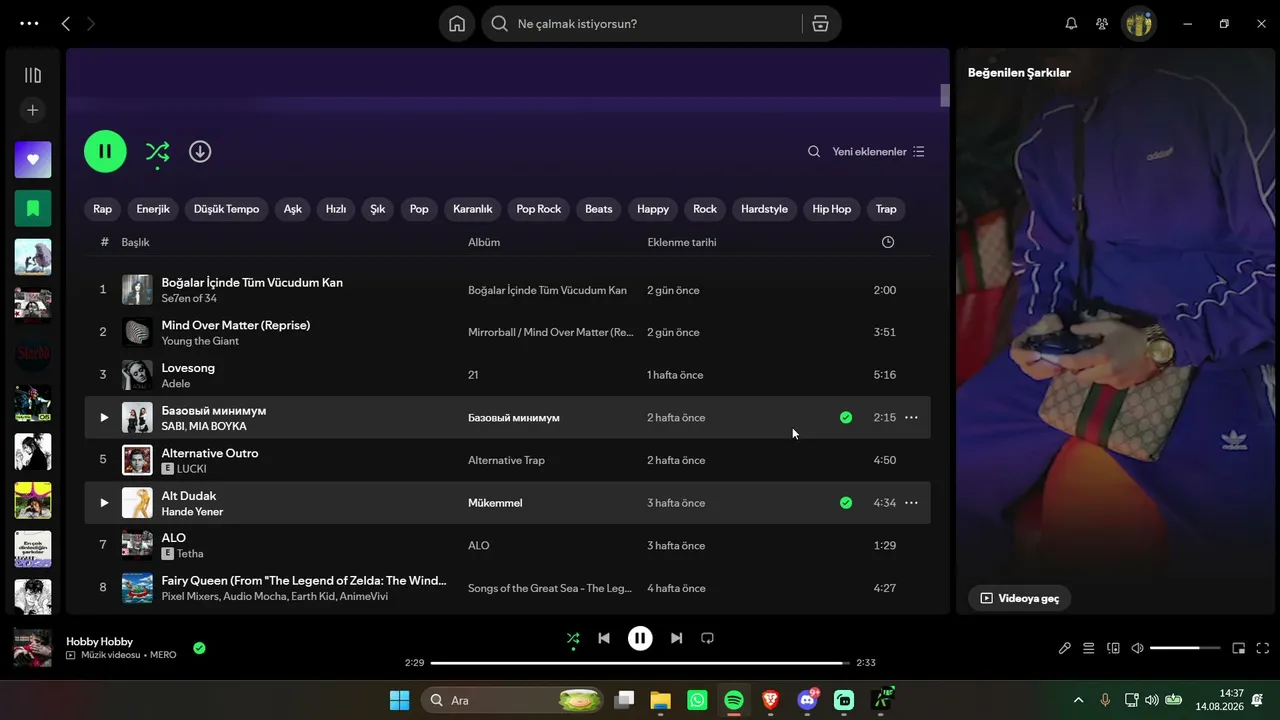This screenshot has width=1280, height=720.
Task: Open the Browse icon in the search bar
Action: [x=820, y=24]
